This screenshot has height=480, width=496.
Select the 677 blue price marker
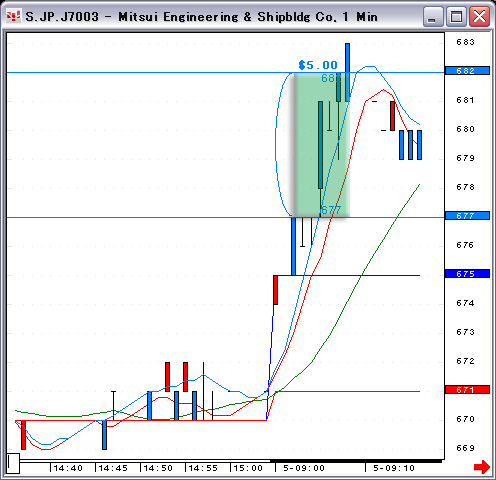click(x=467, y=216)
